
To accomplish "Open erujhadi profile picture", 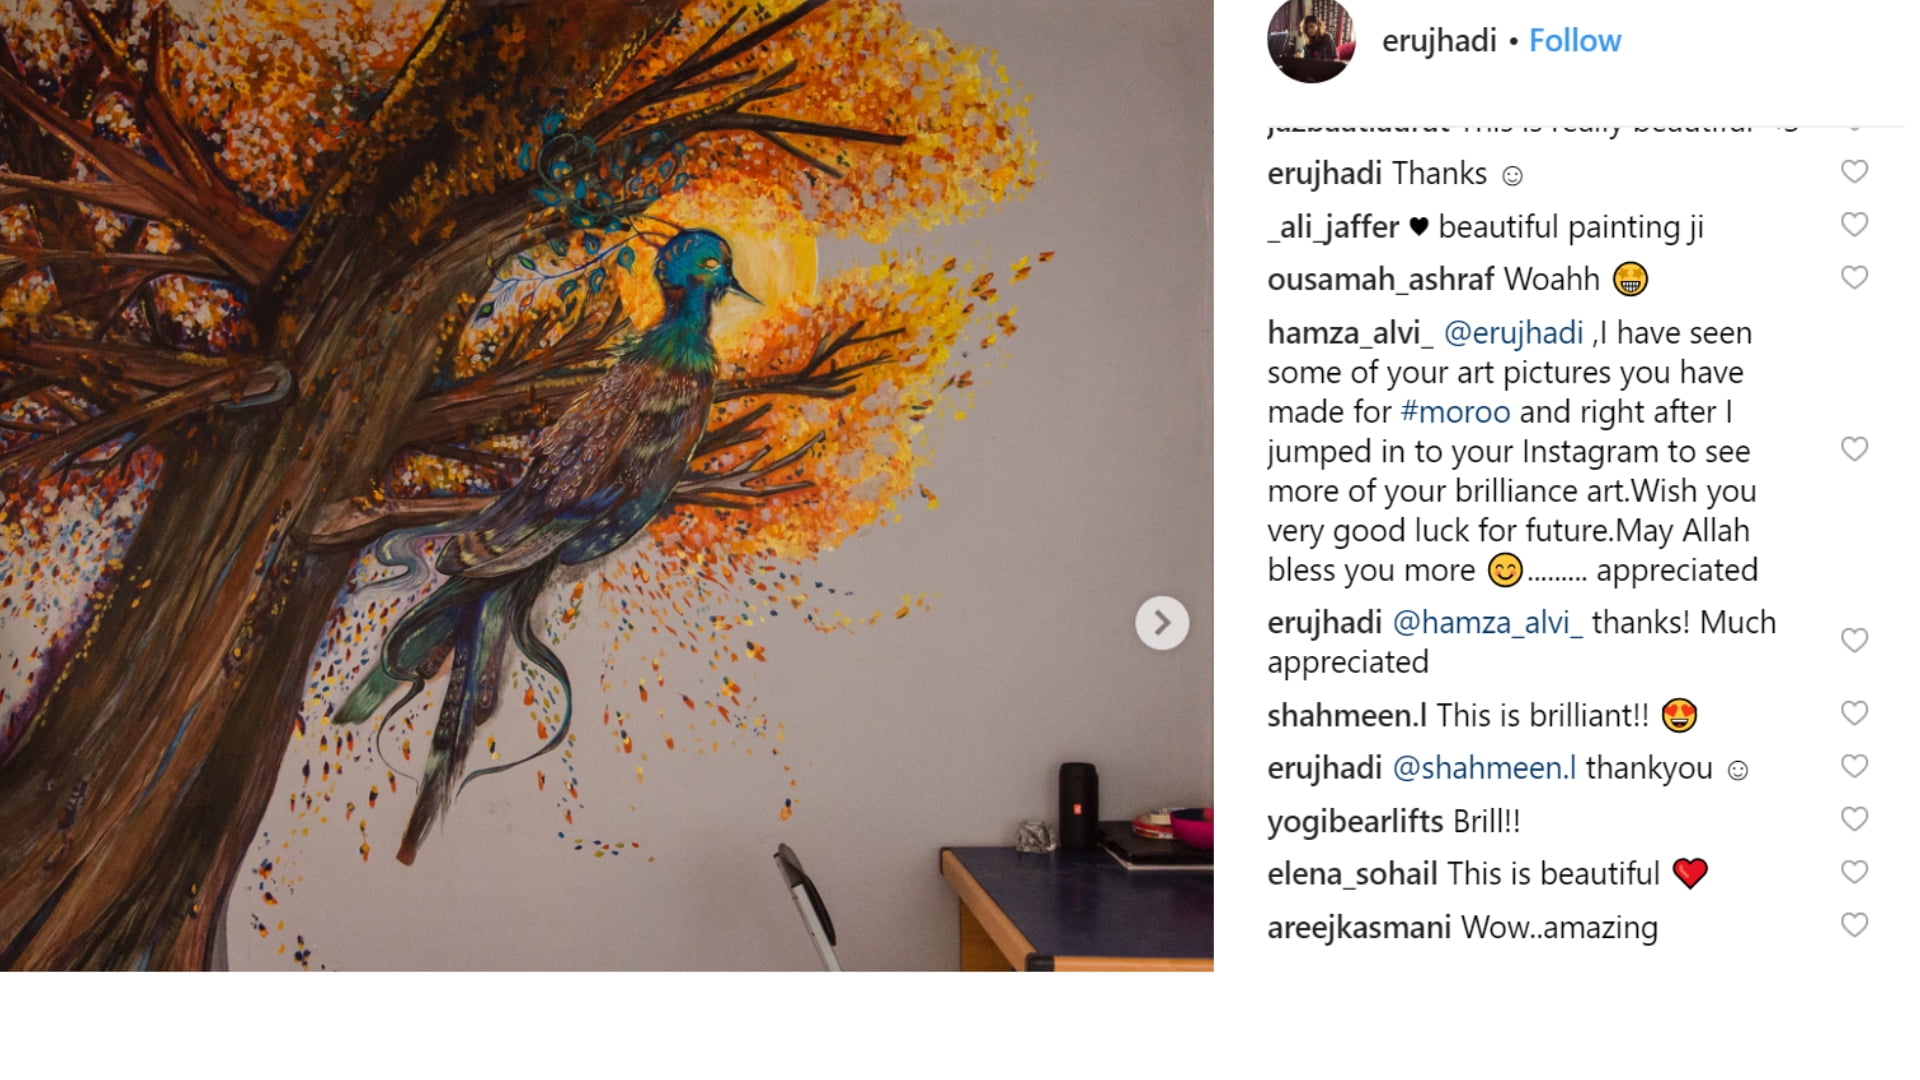I will click(x=1311, y=40).
